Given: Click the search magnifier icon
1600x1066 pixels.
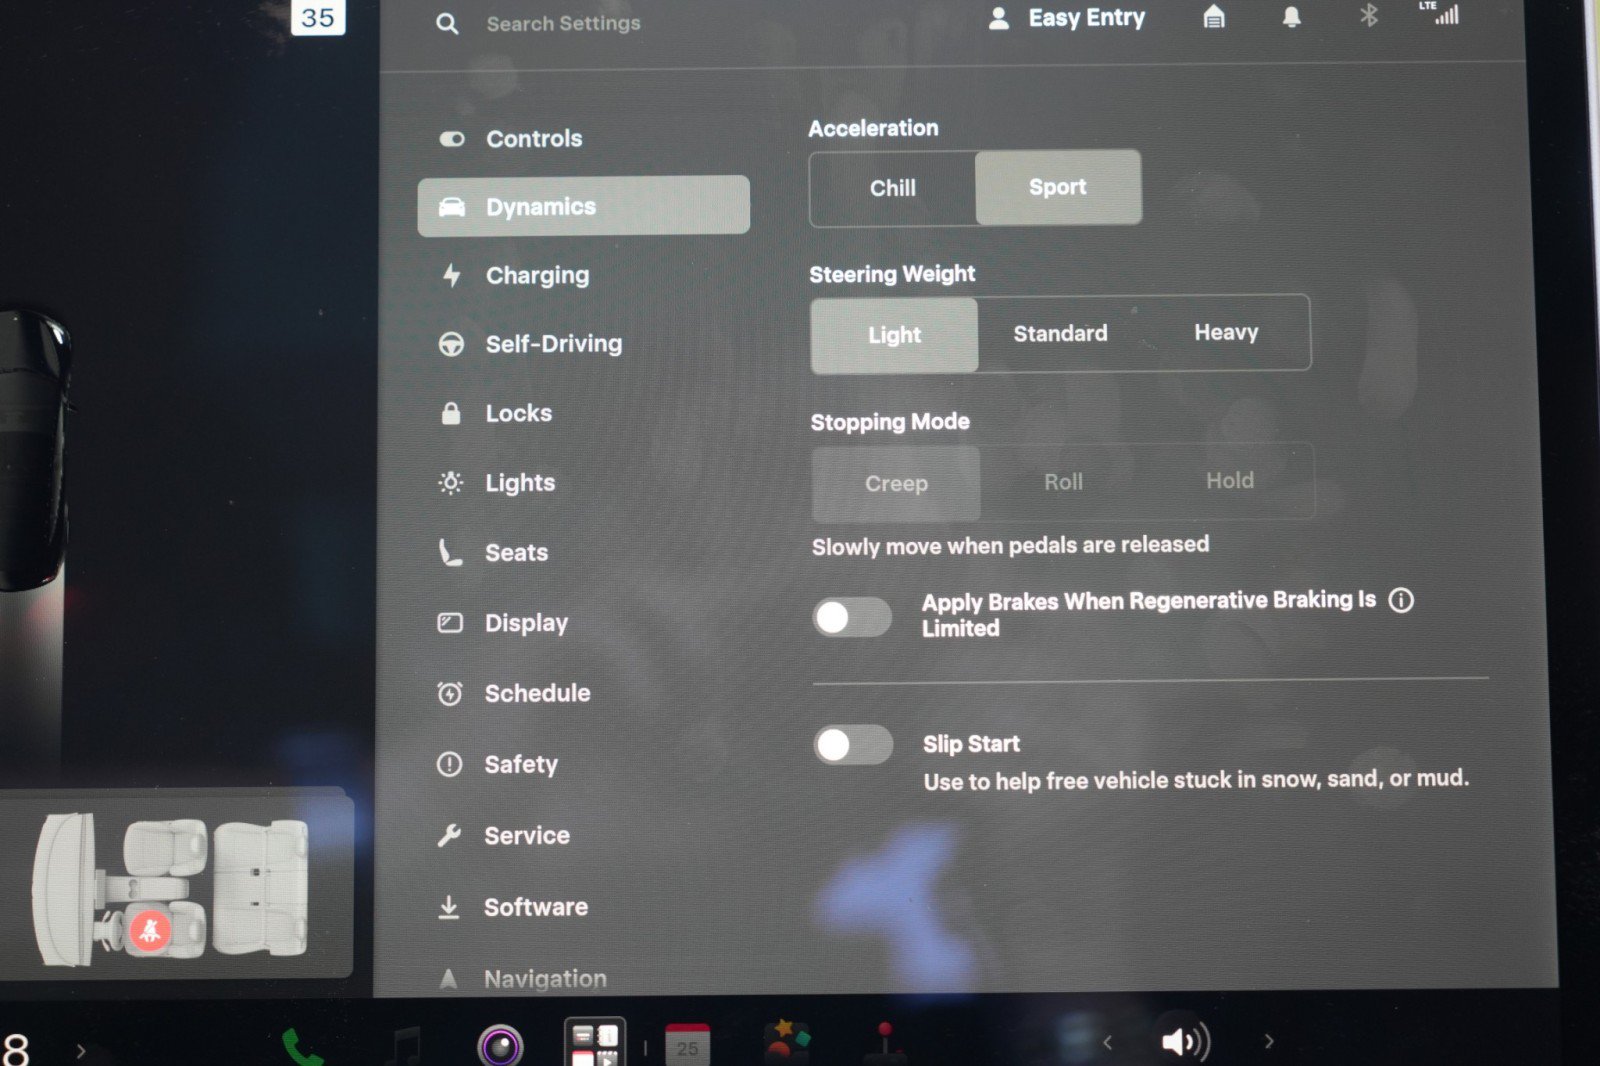Looking at the screenshot, I should (x=447, y=24).
